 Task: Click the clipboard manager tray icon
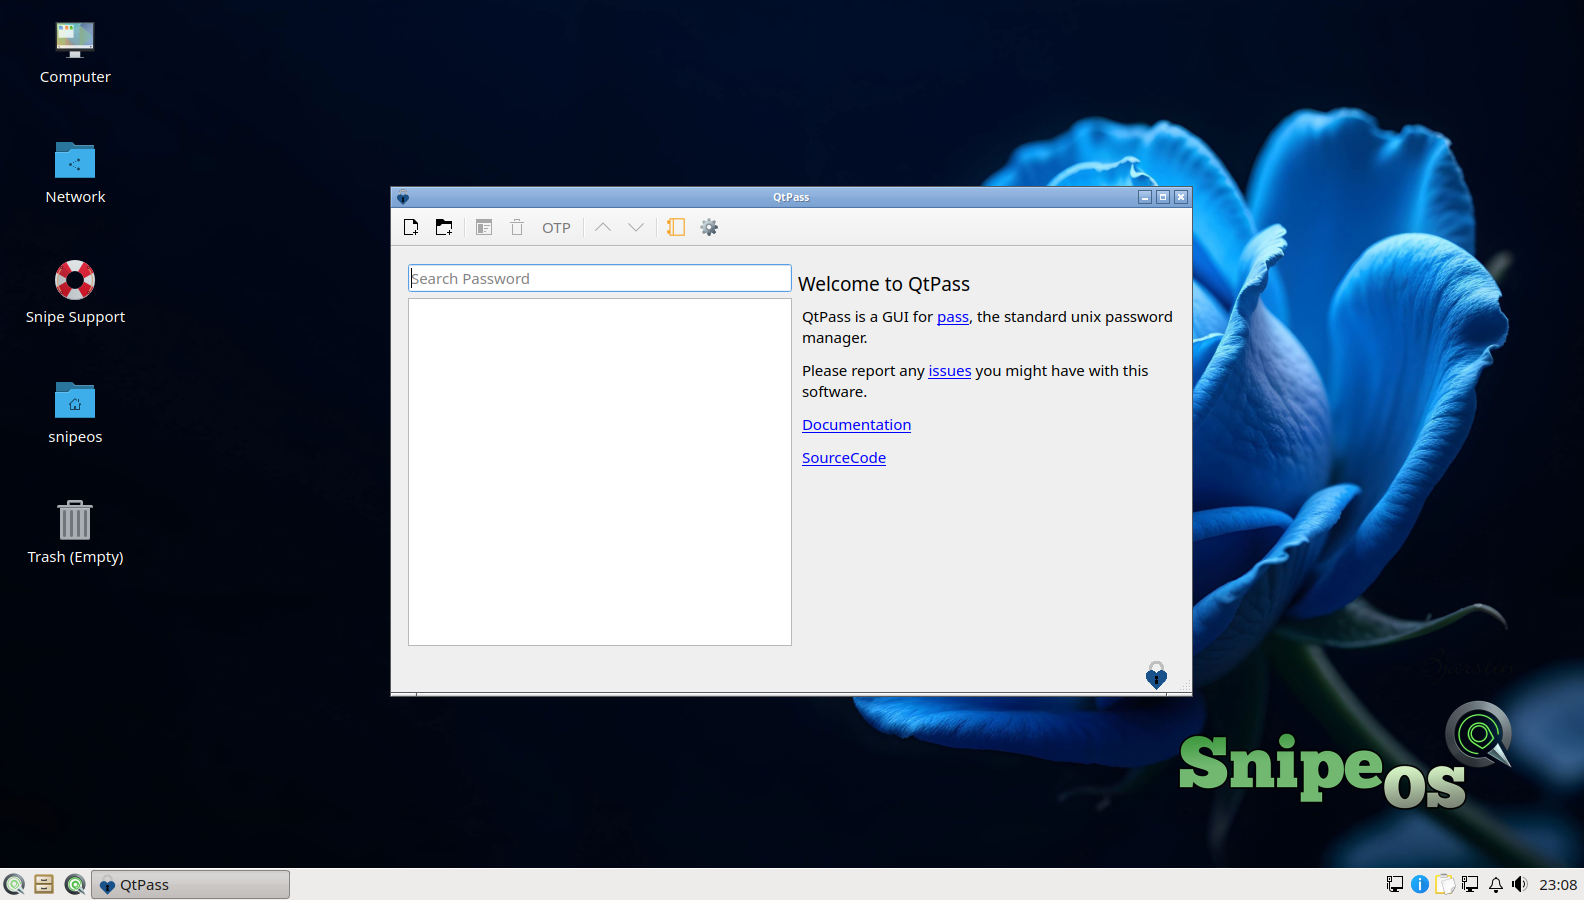click(1445, 884)
